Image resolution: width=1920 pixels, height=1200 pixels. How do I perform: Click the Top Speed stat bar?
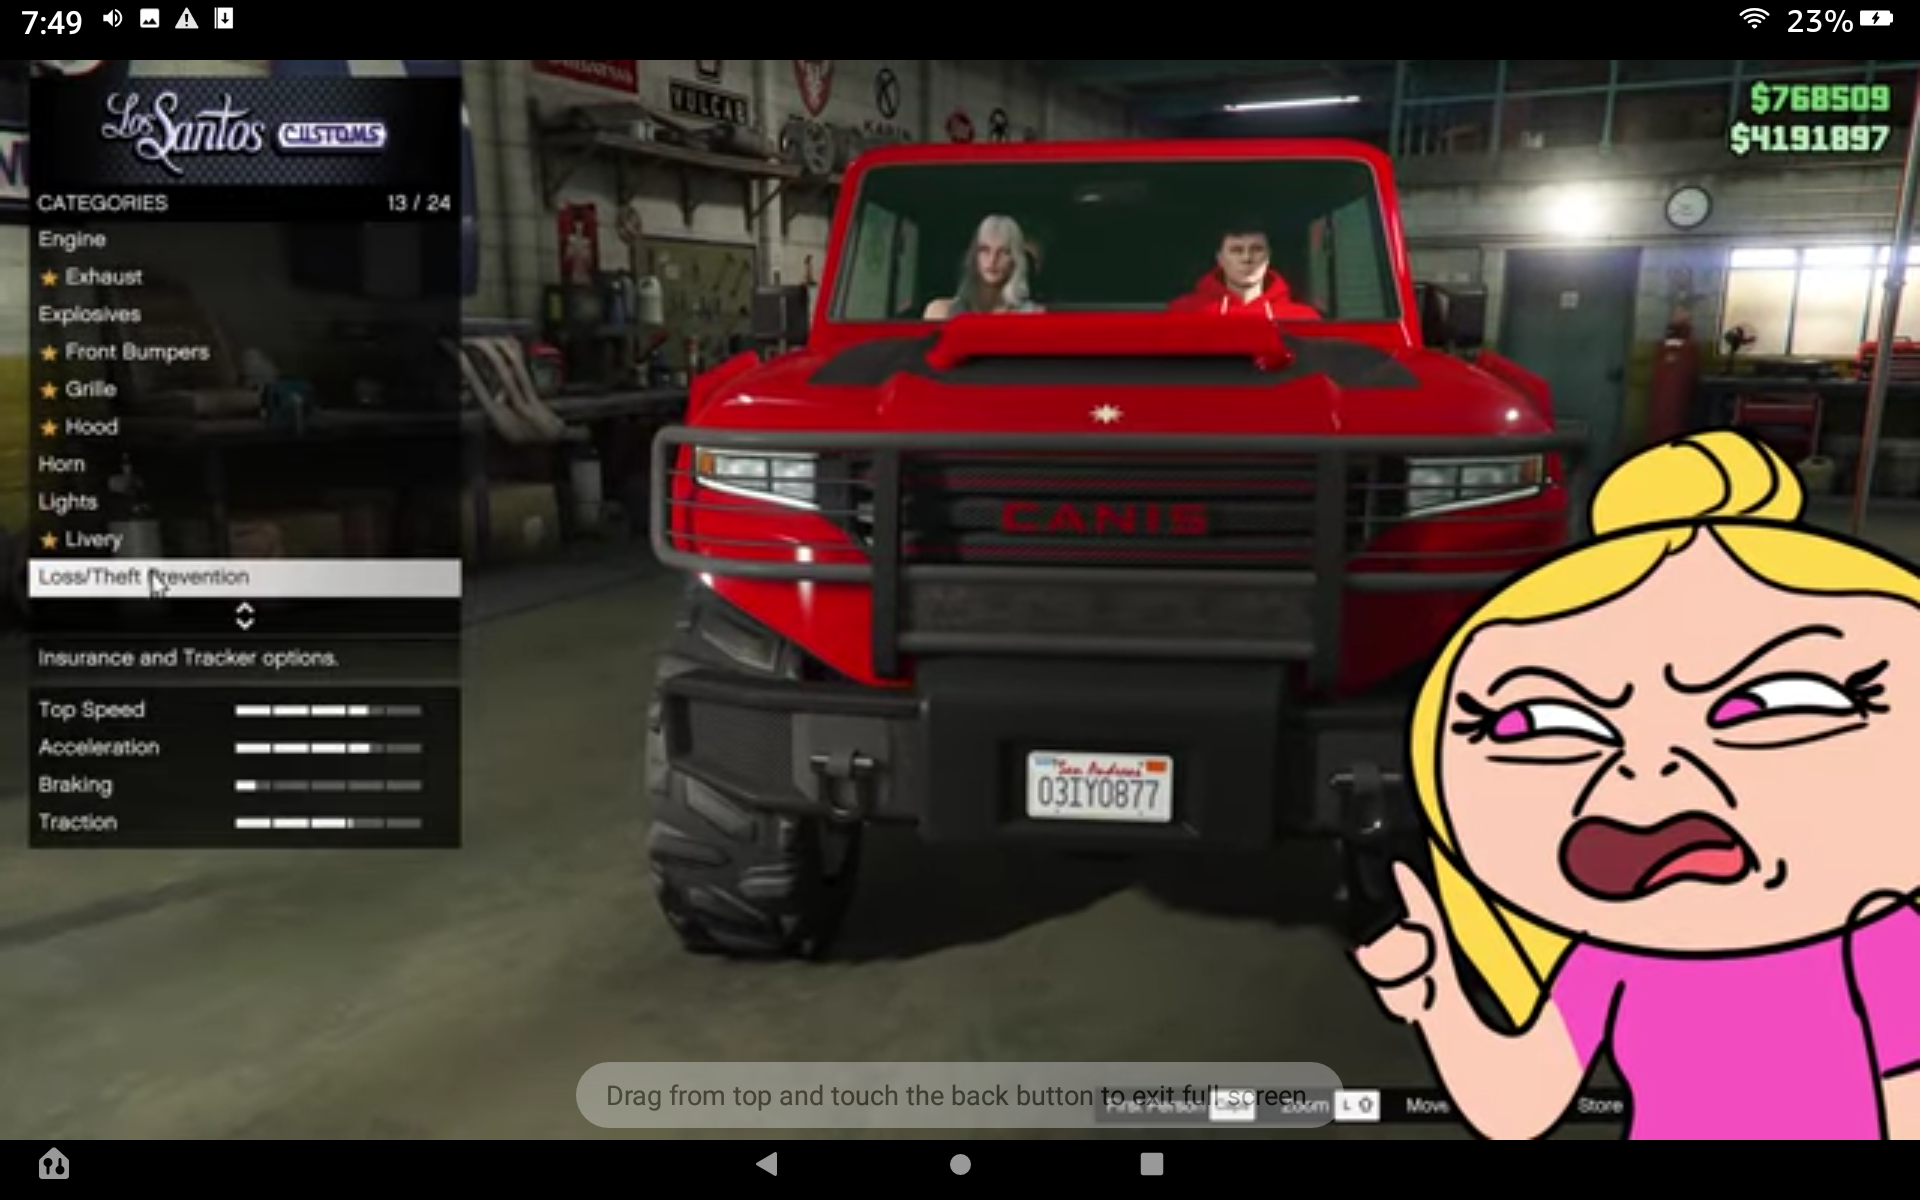coord(328,711)
